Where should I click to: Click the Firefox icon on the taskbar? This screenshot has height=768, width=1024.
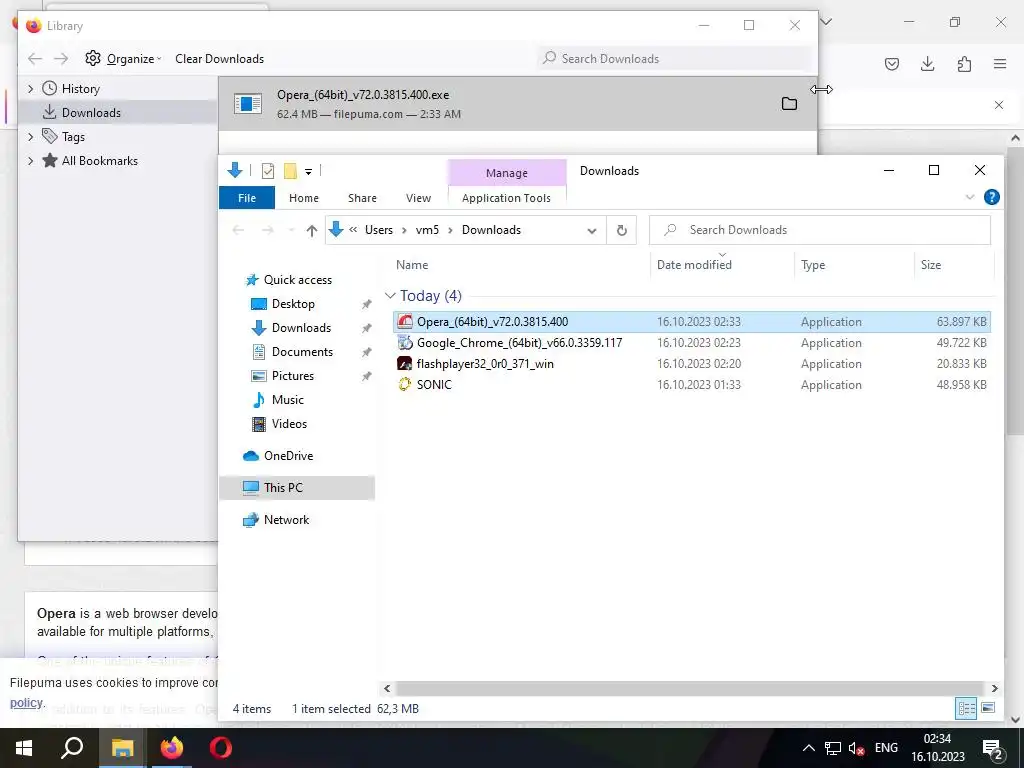point(172,748)
